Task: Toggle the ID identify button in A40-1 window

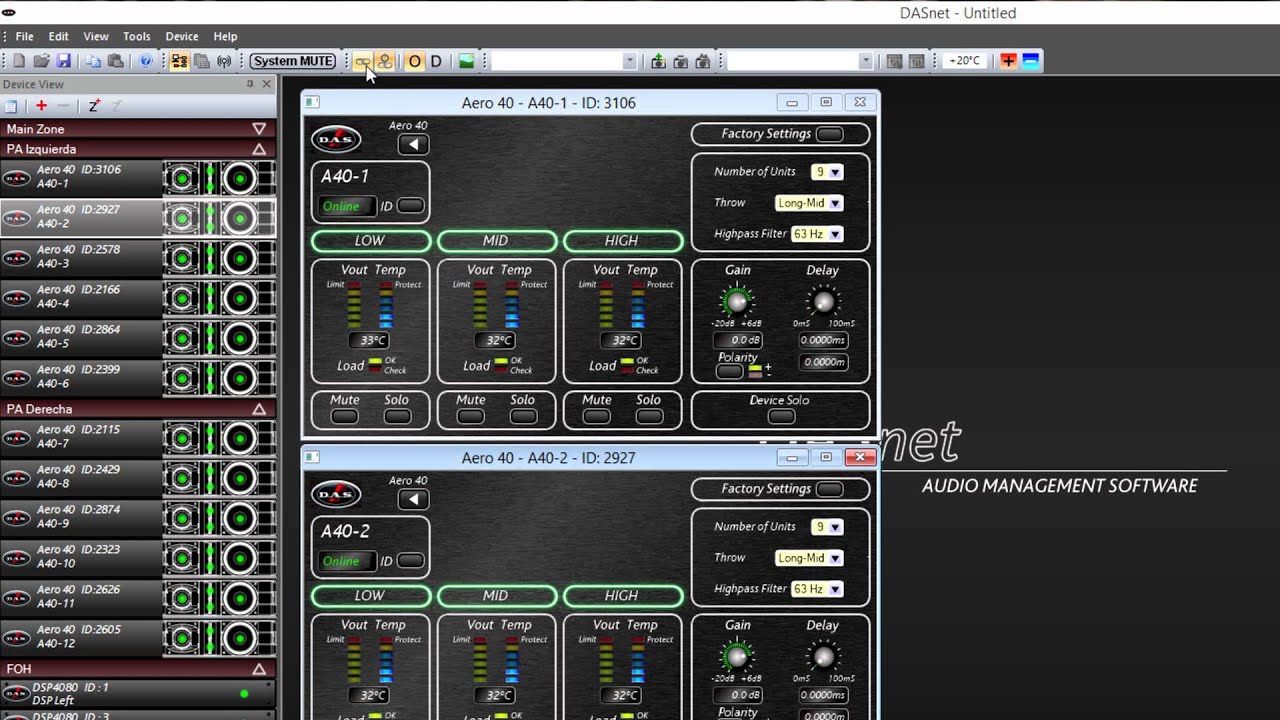Action: 410,206
